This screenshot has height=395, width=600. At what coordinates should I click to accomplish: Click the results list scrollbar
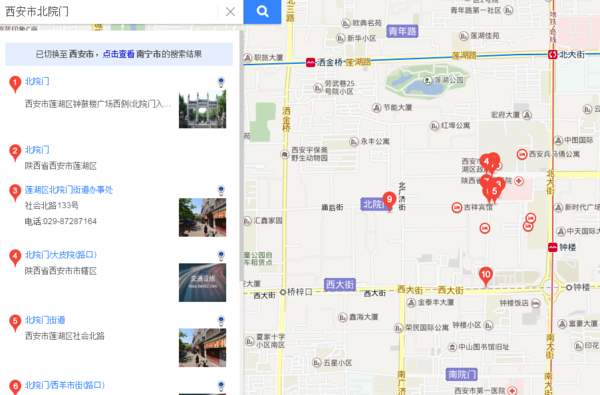pos(241,156)
